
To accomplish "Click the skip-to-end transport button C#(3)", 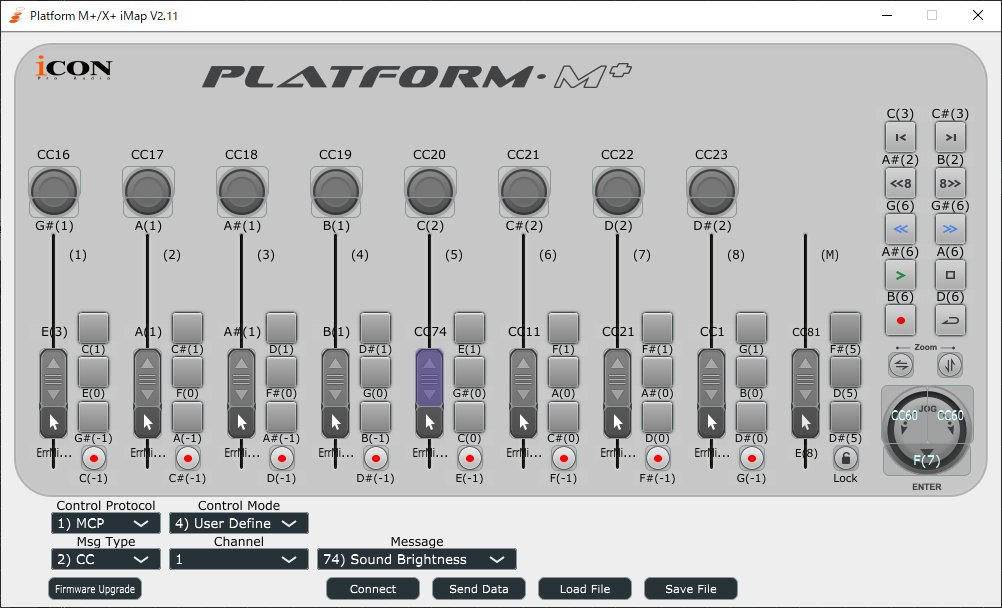I will pos(950,137).
